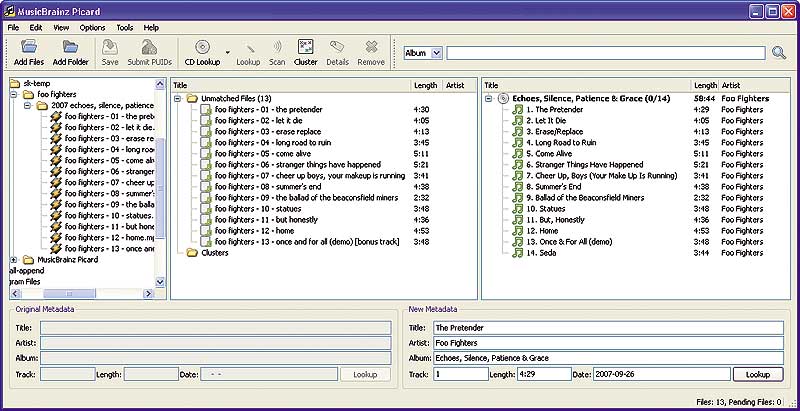Click the Add Files toolbar icon
The height and width of the screenshot is (411, 800).
pos(29,47)
